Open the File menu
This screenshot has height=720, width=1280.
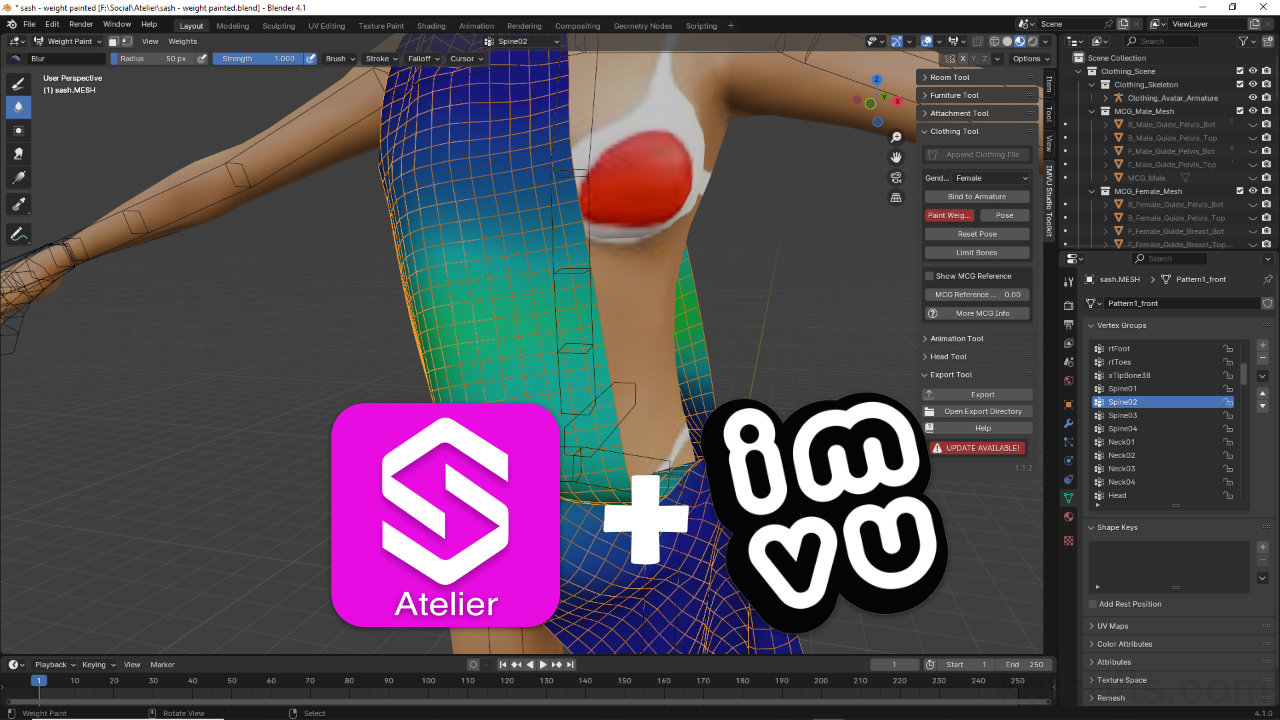click(x=29, y=24)
